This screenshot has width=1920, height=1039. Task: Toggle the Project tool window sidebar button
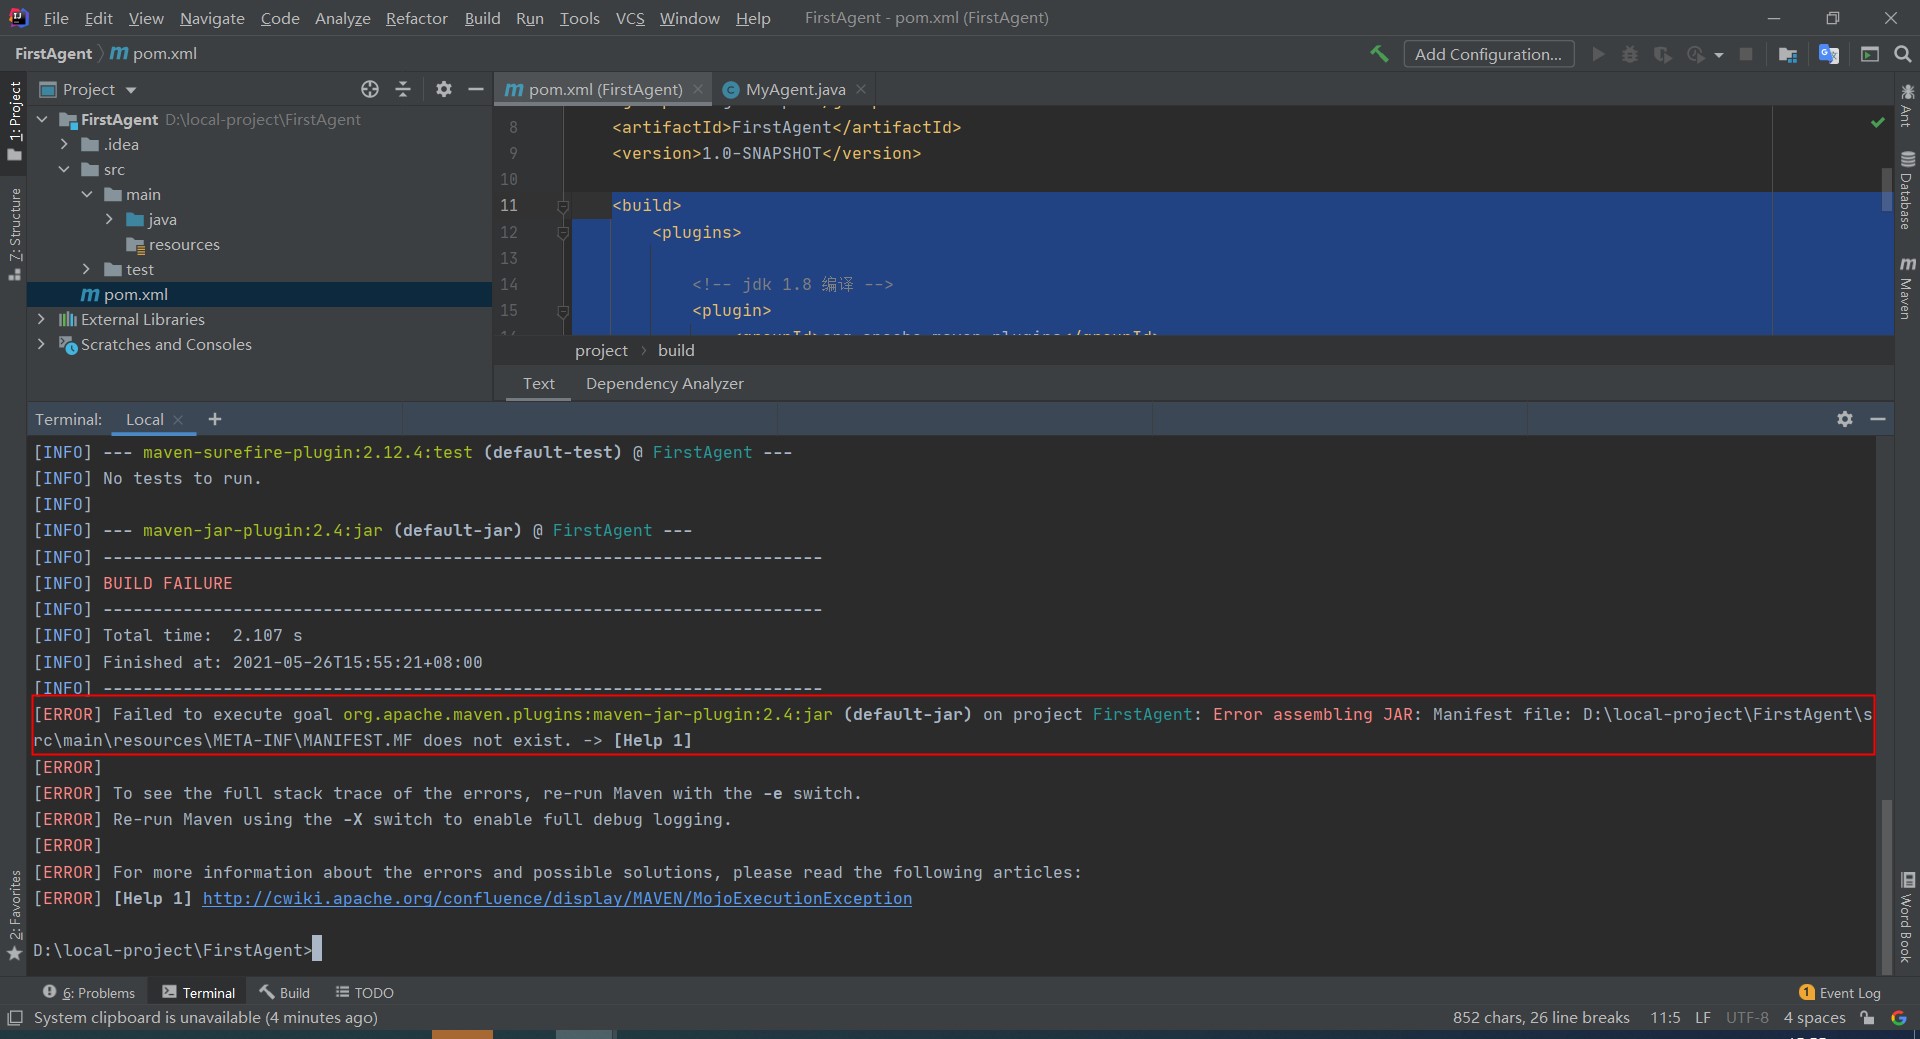(14, 121)
